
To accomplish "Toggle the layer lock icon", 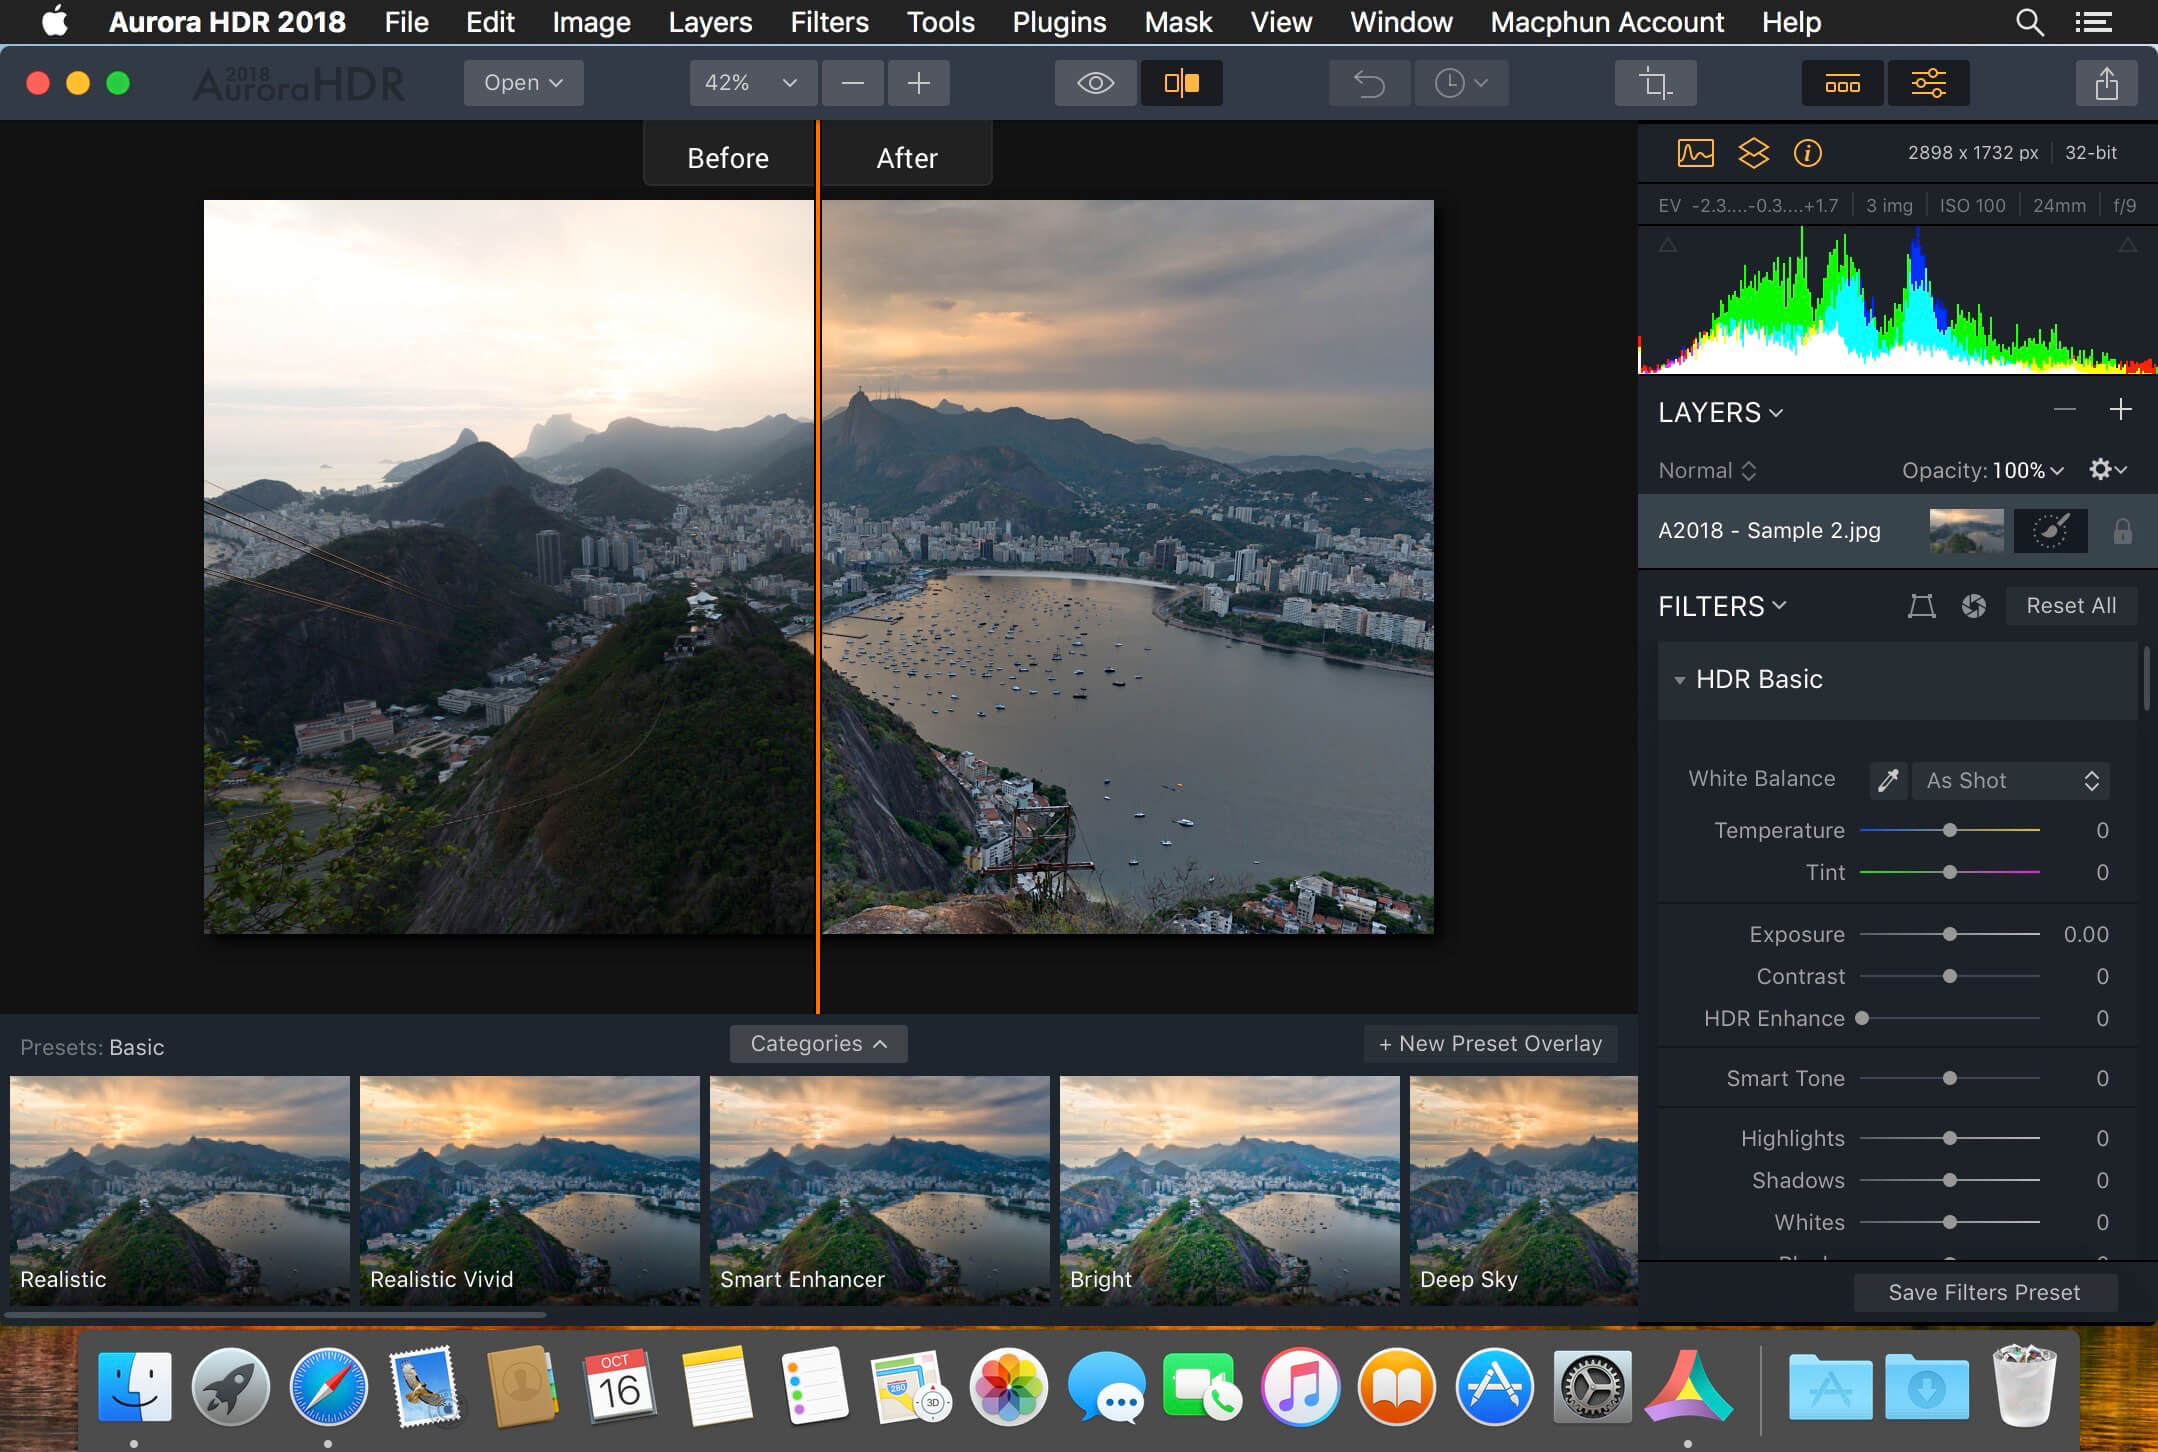I will (2122, 531).
